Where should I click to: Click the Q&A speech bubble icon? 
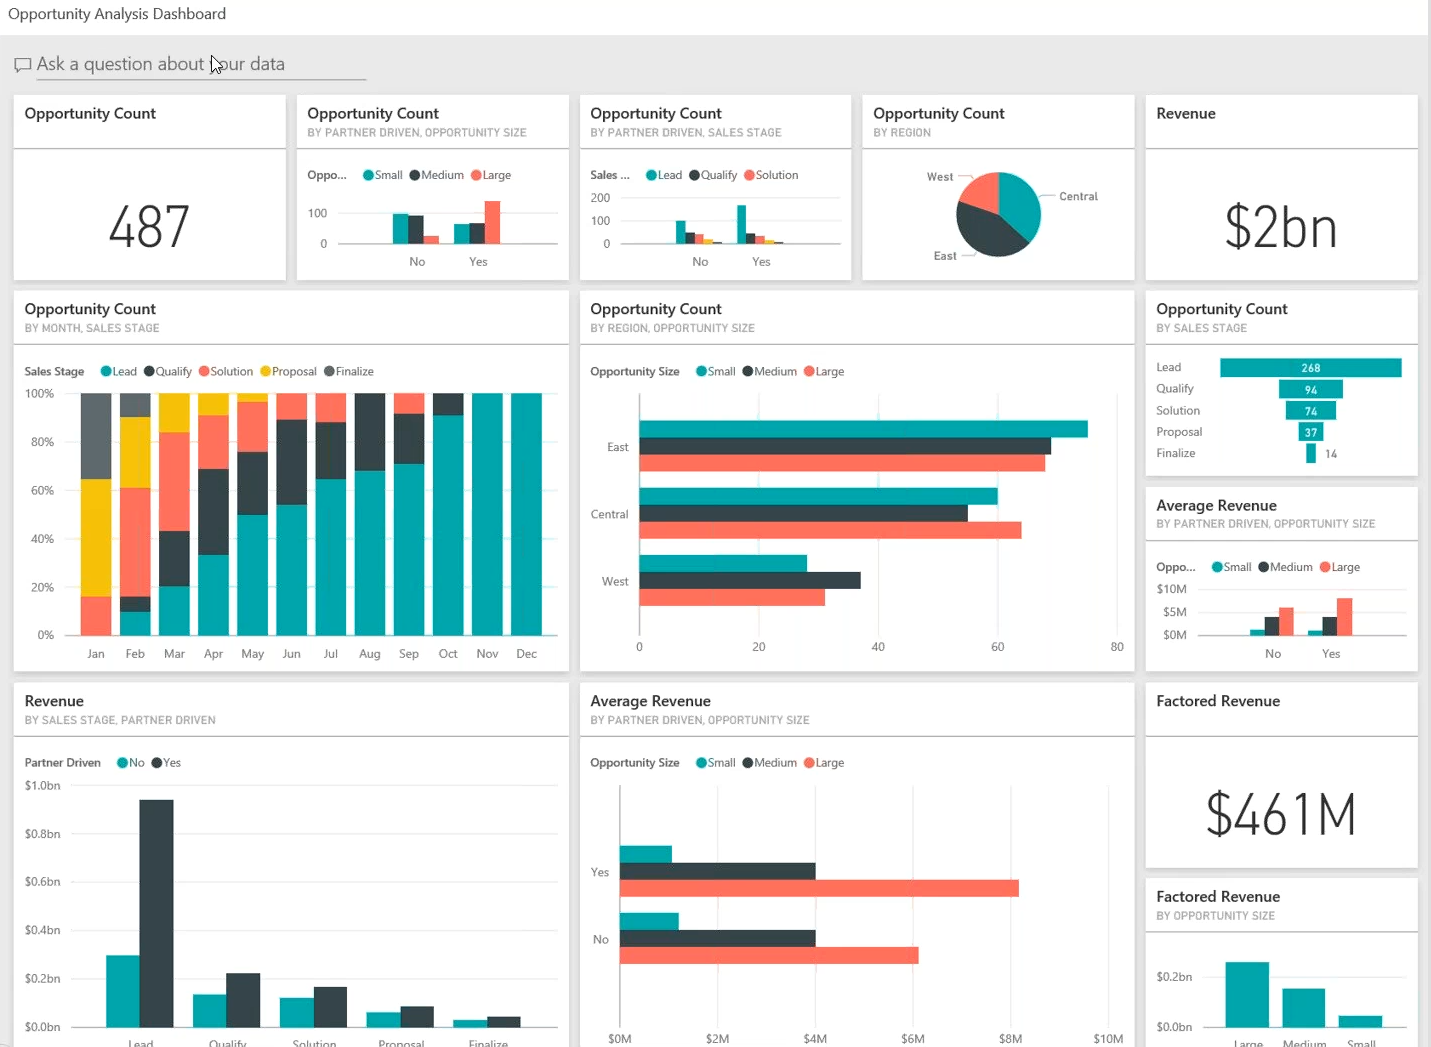coord(22,64)
